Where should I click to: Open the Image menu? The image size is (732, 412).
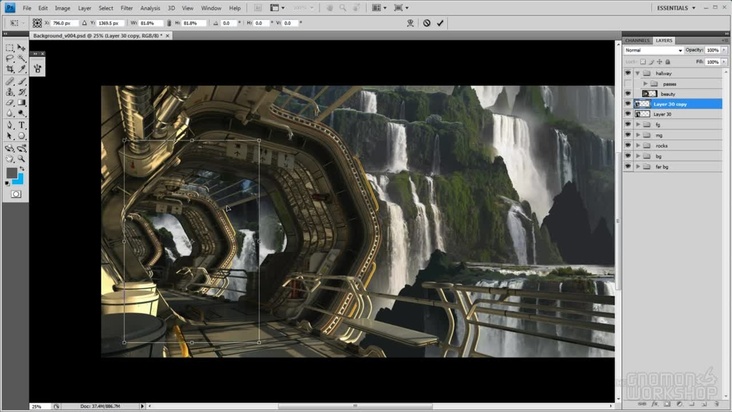(62, 8)
